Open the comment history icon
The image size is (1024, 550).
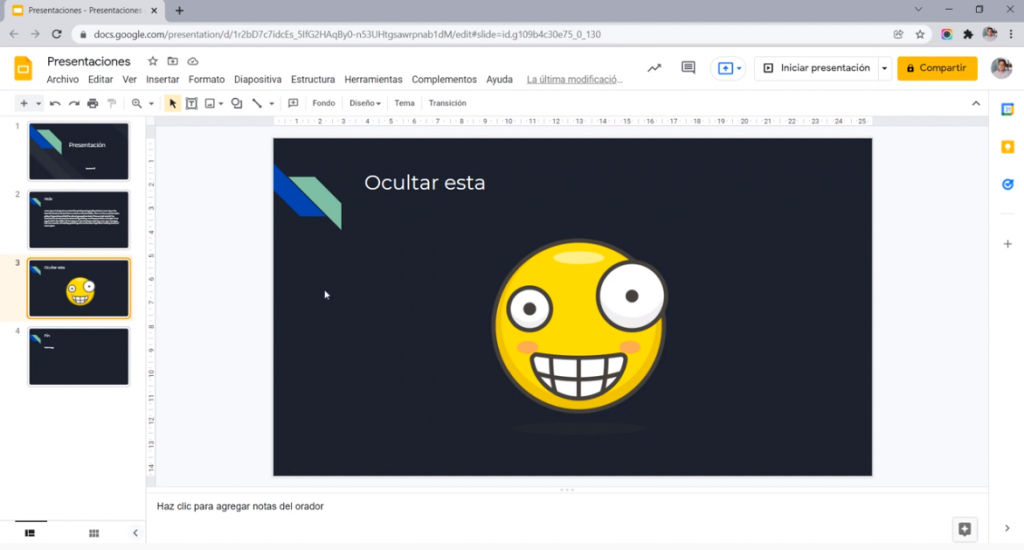tap(688, 68)
